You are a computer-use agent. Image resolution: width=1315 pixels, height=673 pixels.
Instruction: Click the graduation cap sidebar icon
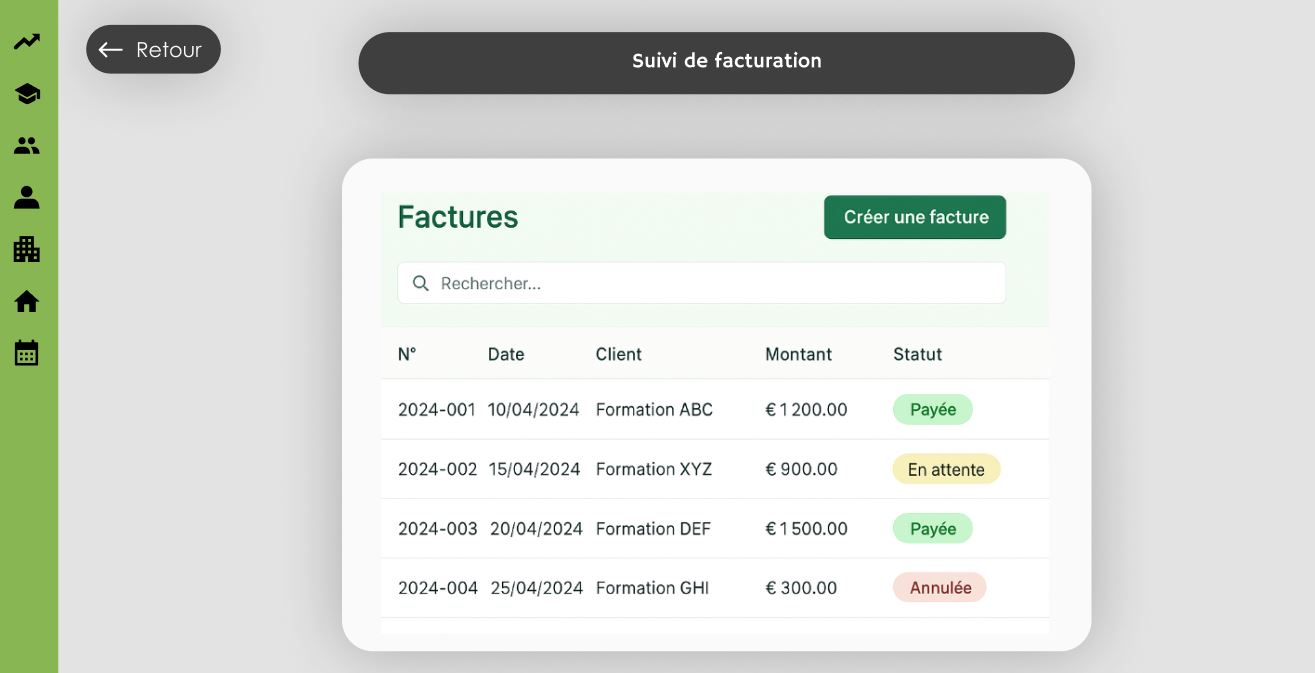27,94
